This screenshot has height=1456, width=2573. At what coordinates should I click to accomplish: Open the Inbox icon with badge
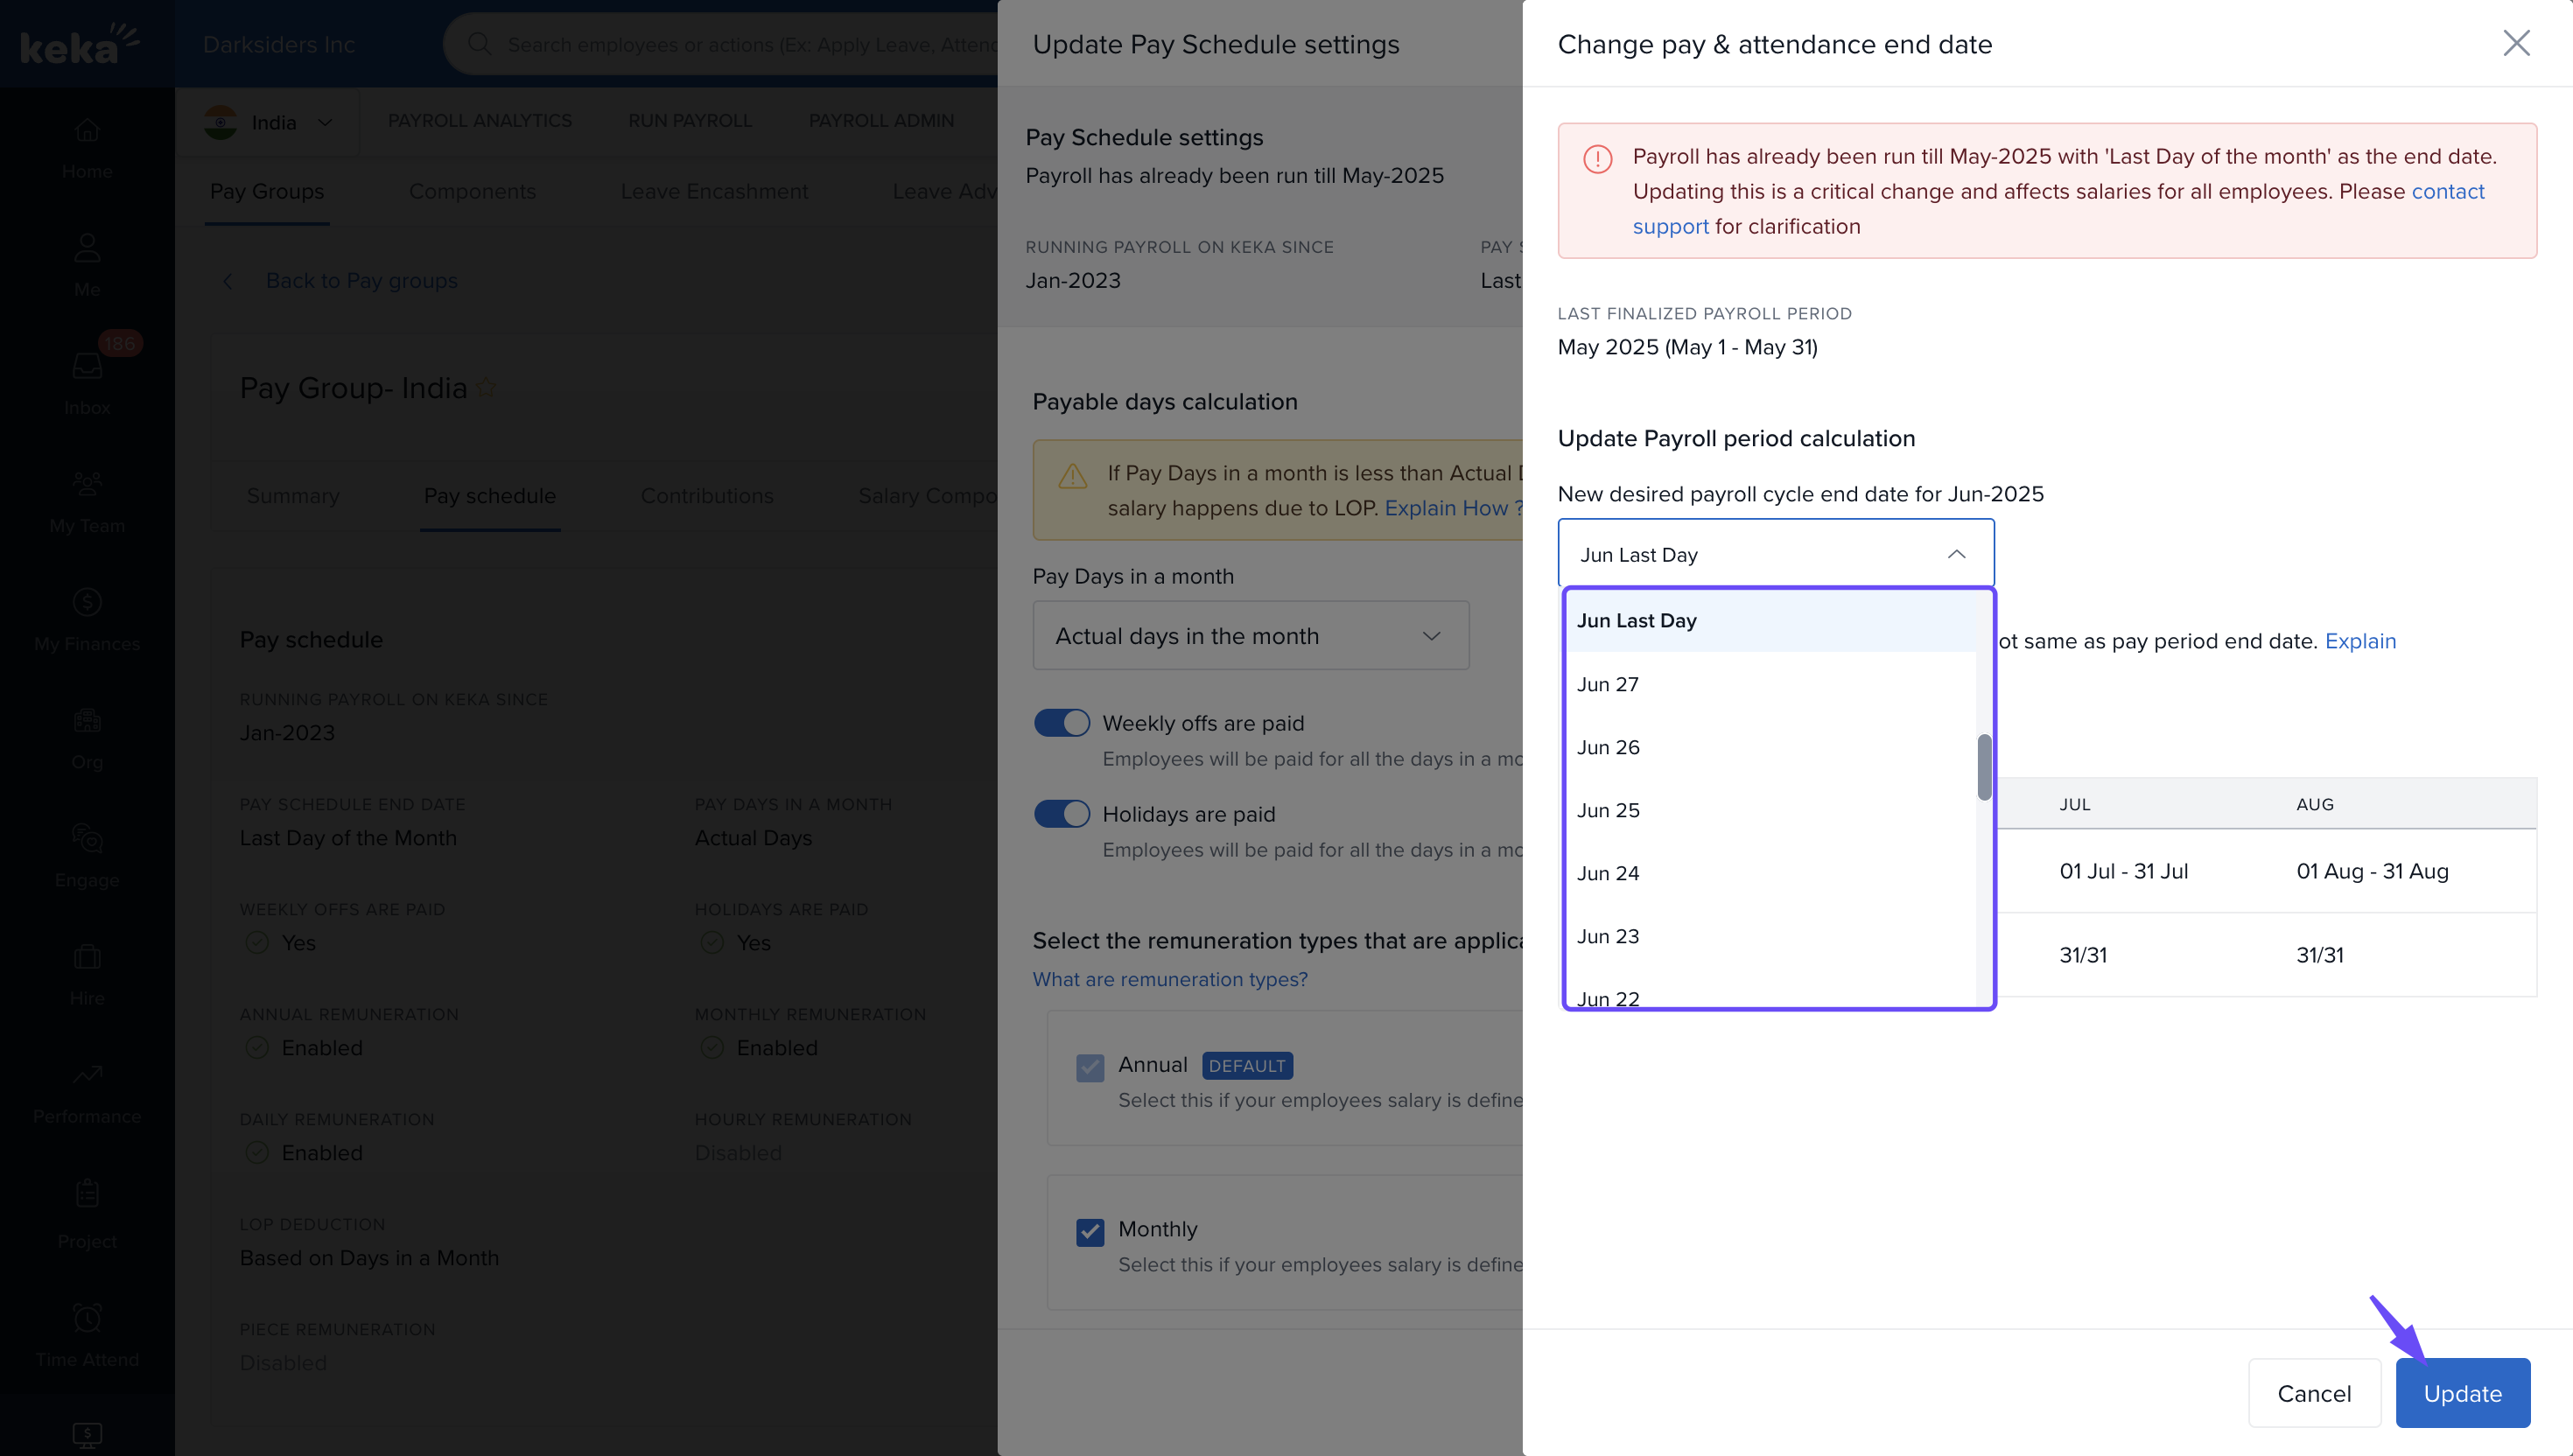87,366
